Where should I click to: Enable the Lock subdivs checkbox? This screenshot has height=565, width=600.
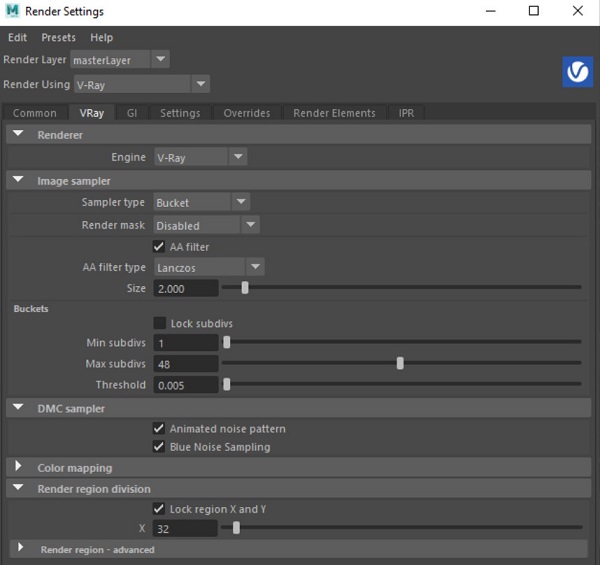click(159, 323)
